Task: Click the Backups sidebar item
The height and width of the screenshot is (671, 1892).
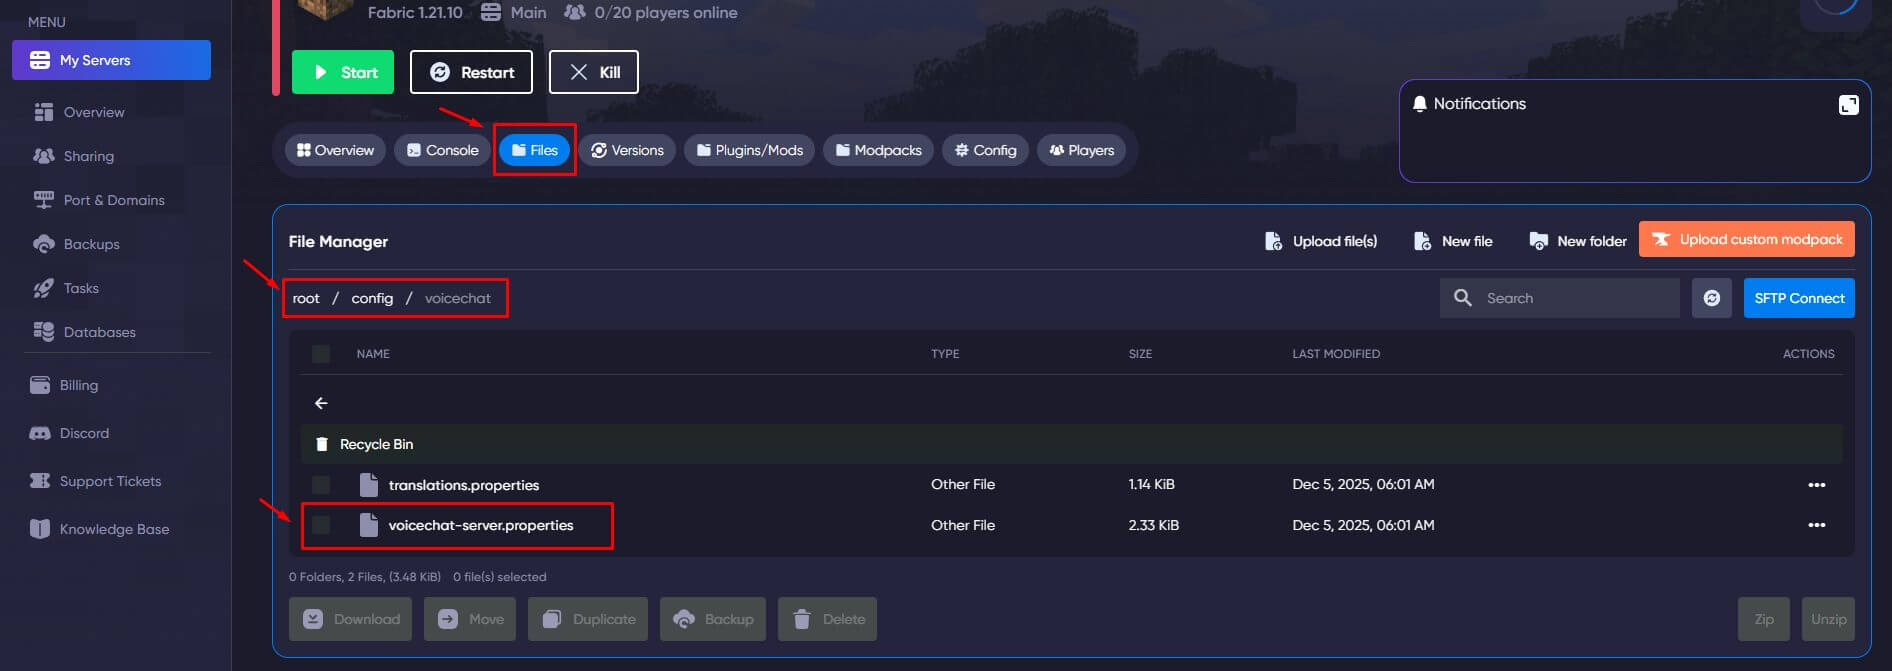Action: click(x=91, y=244)
